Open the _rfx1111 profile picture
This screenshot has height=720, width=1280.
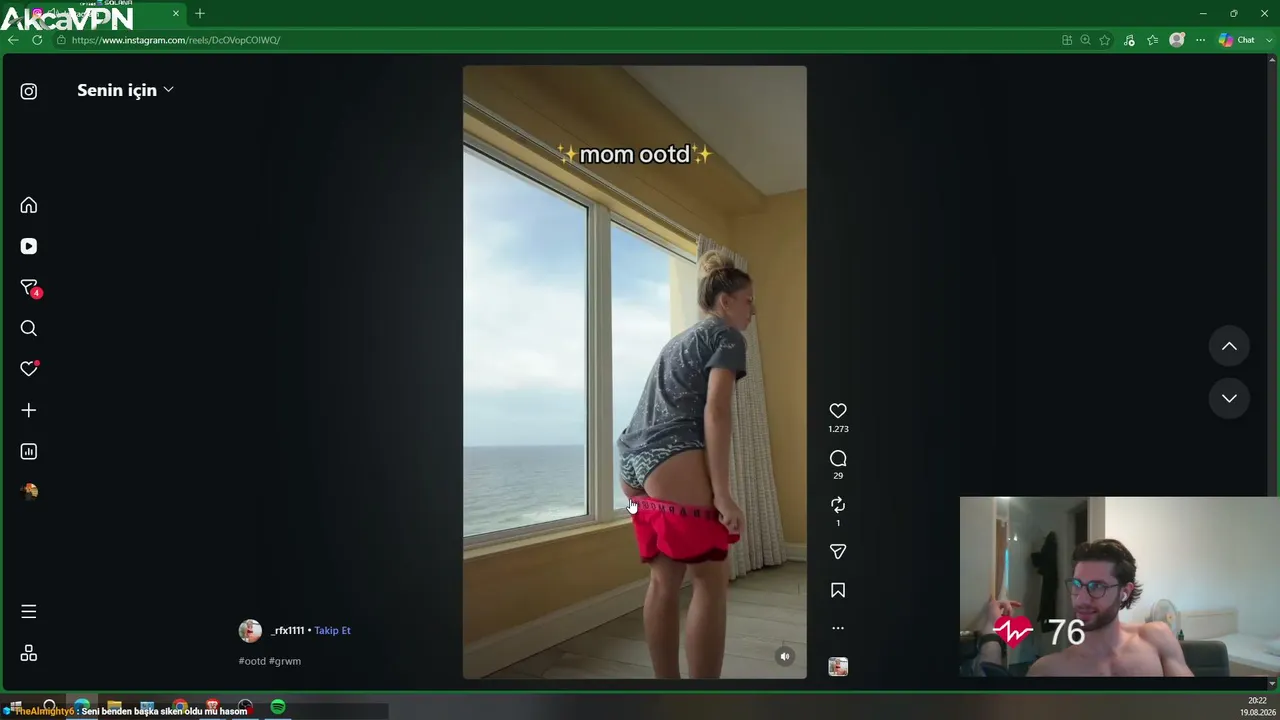coord(250,631)
